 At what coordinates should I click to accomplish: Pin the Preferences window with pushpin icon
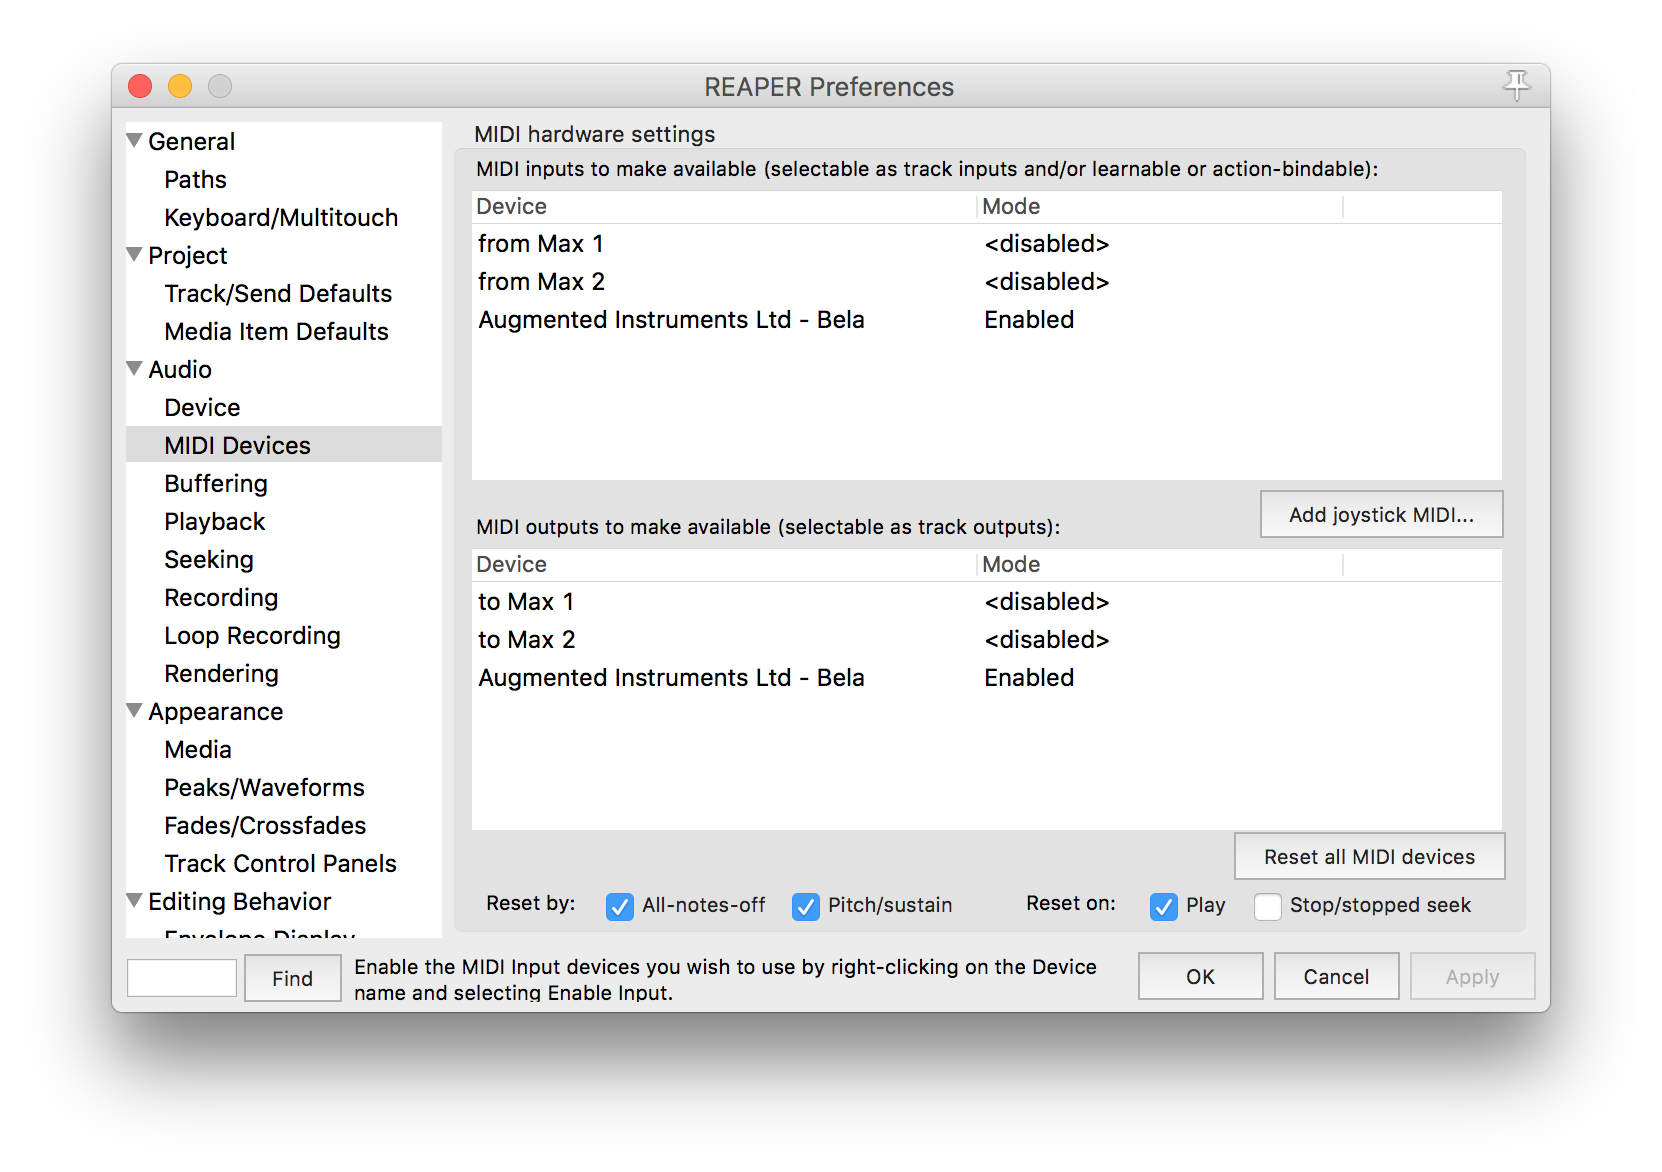coord(1516,86)
